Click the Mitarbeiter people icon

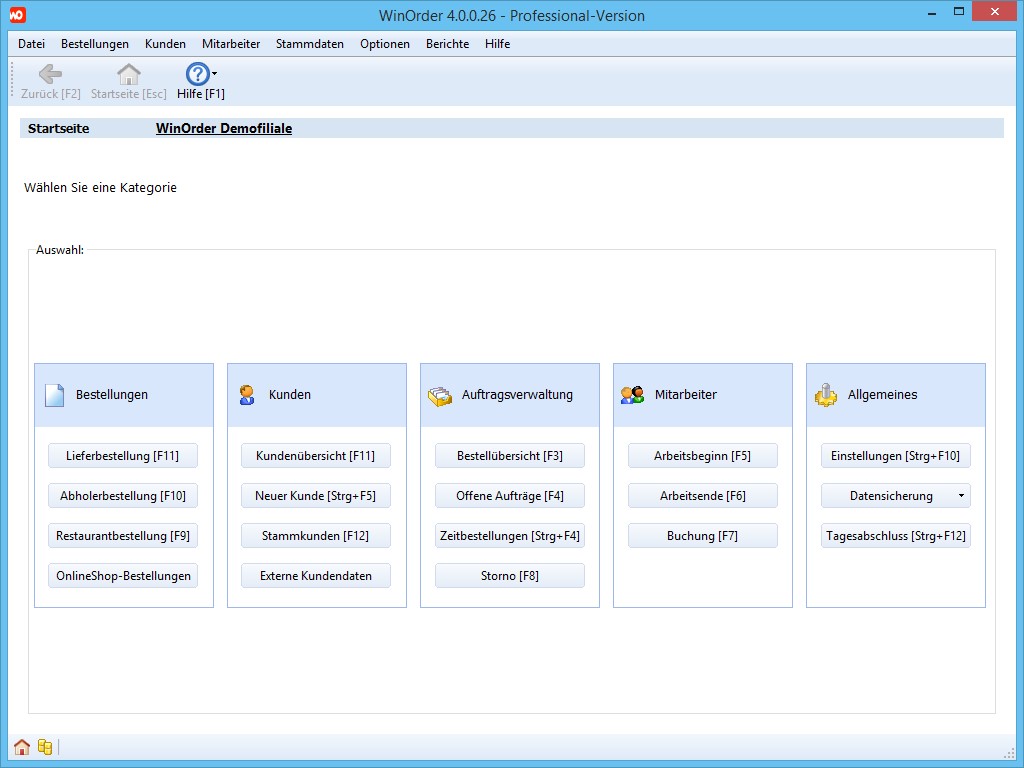point(632,395)
